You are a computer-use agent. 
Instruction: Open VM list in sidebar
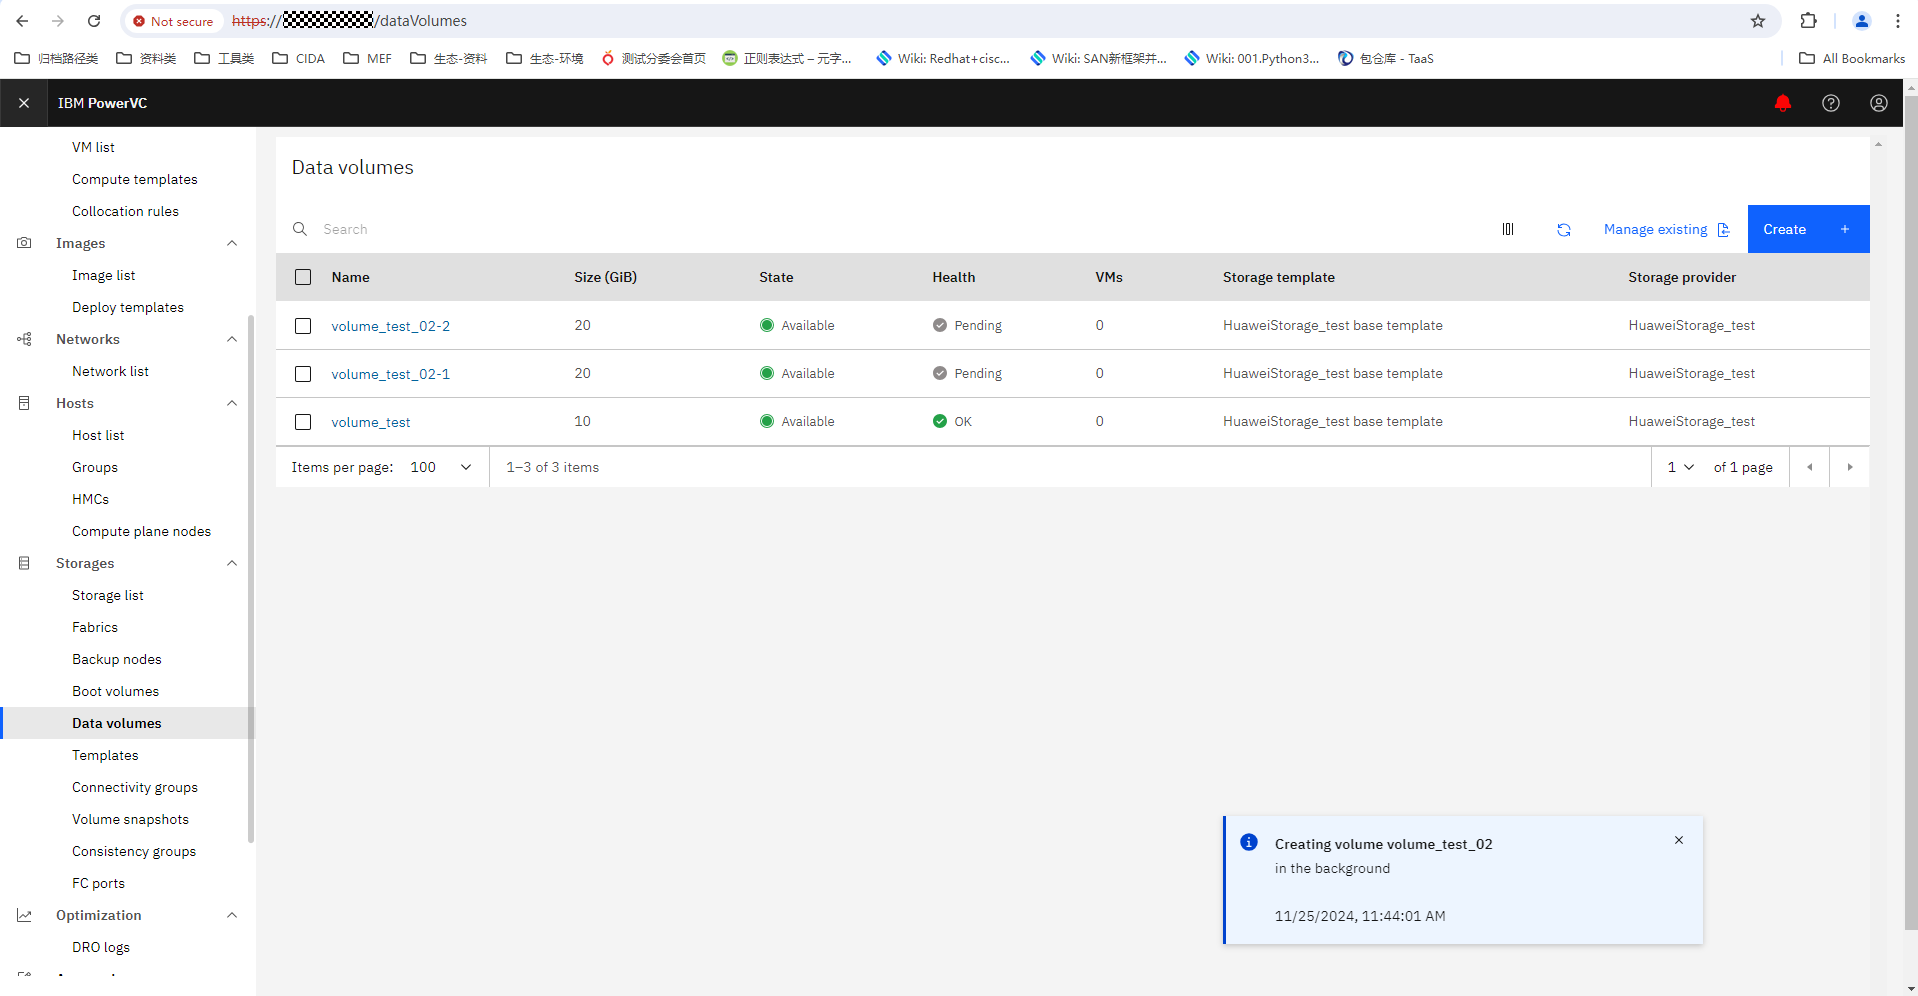coord(93,147)
